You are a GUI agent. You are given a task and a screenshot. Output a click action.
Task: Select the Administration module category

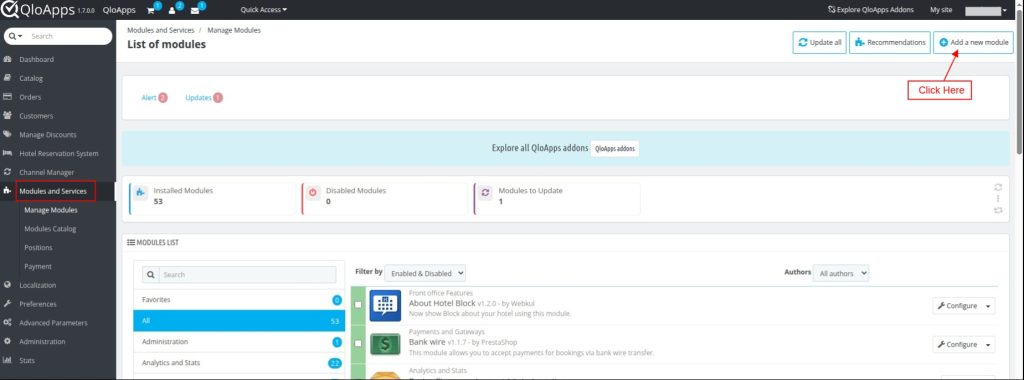coord(239,341)
